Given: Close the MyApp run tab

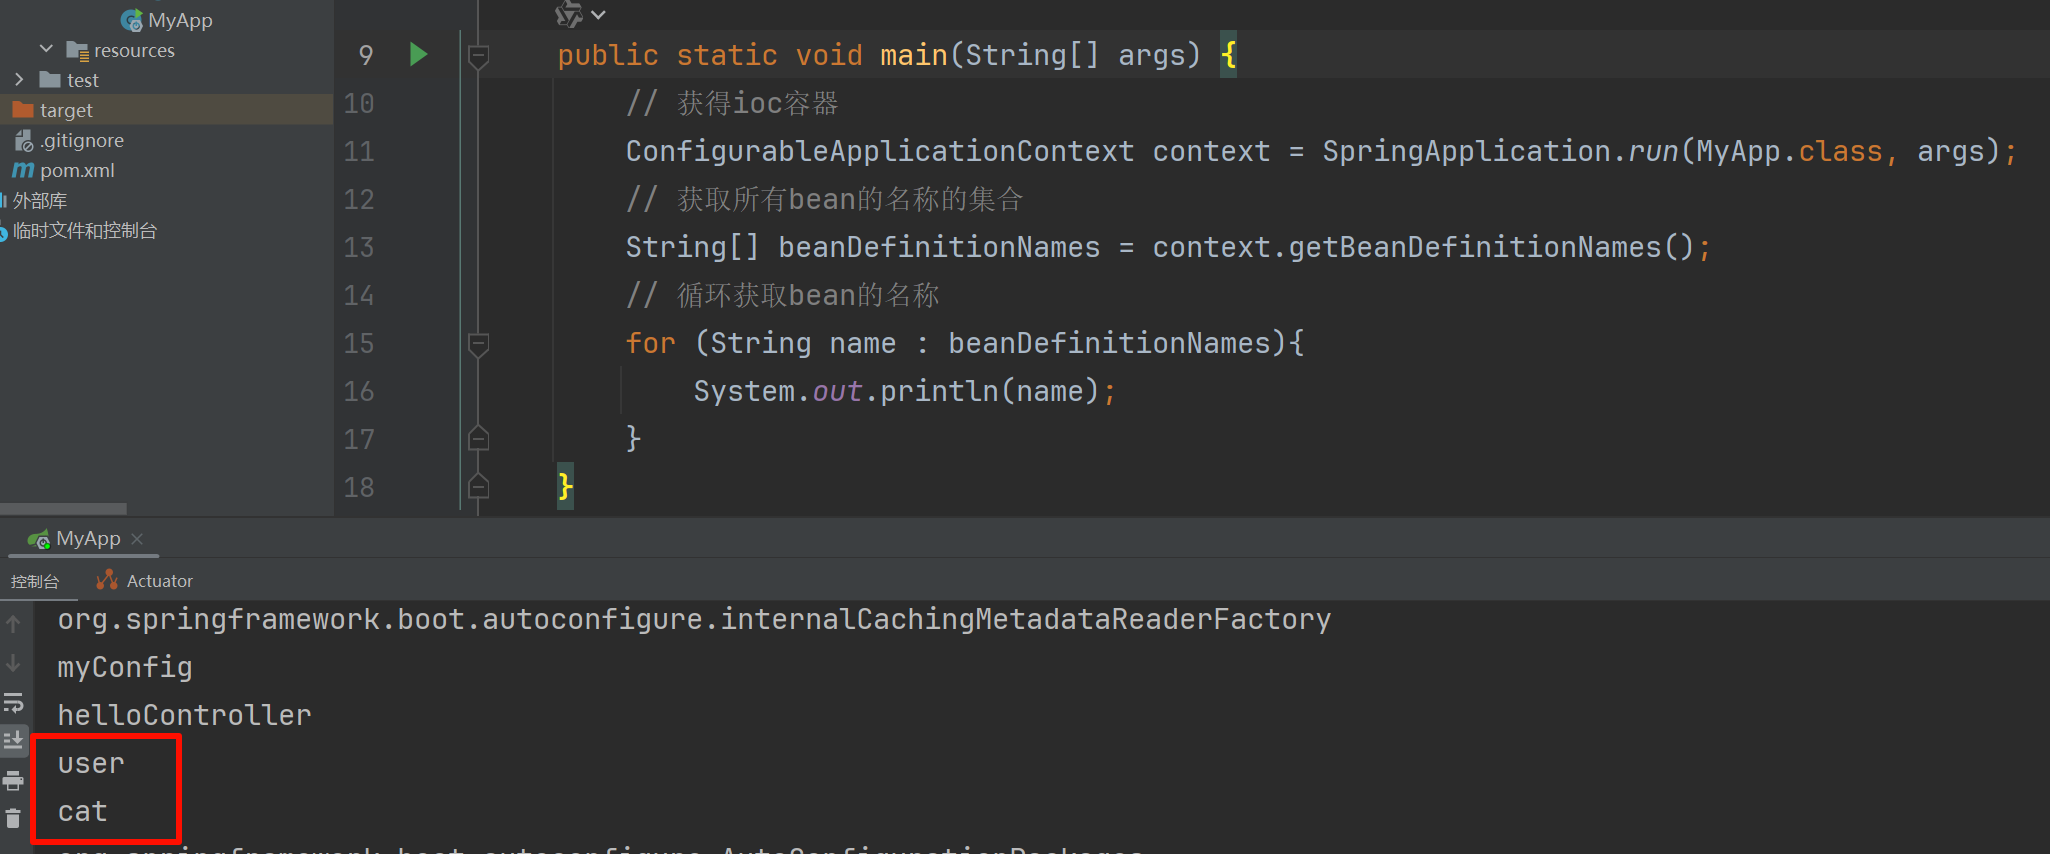Looking at the screenshot, I should coord(137,539).
